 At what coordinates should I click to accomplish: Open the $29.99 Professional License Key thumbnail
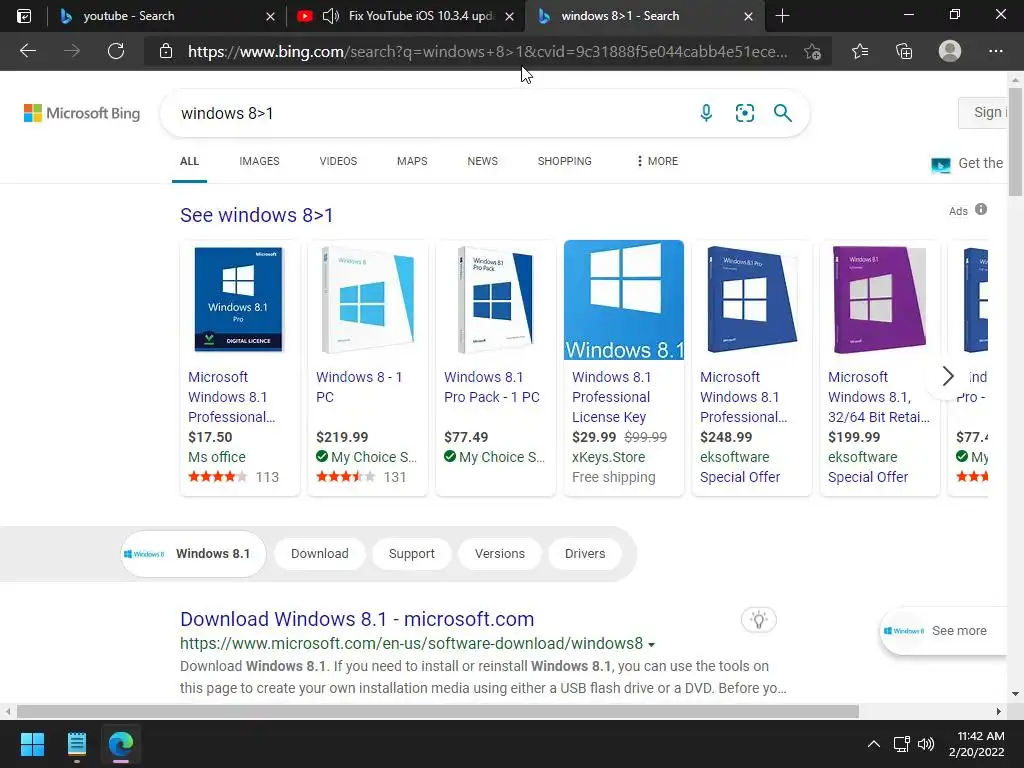click(x=624, y=300)
